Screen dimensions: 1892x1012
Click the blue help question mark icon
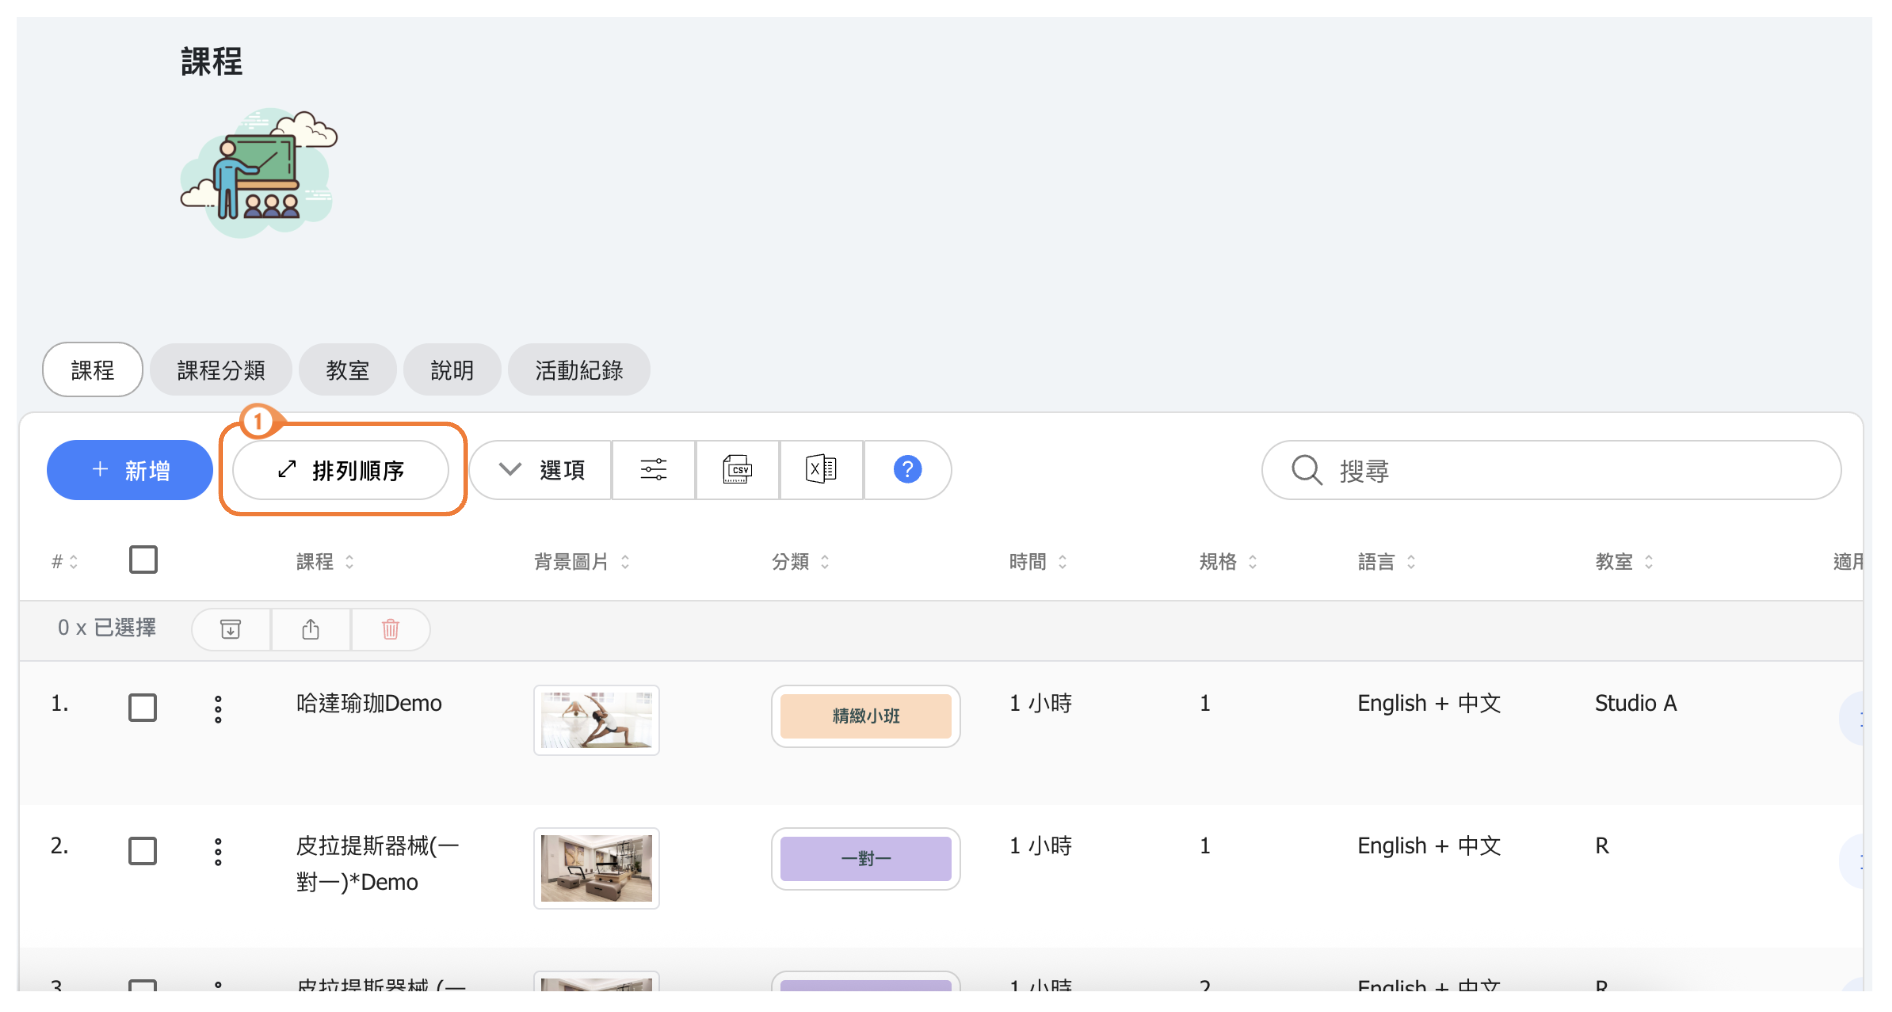pos(907,470)
